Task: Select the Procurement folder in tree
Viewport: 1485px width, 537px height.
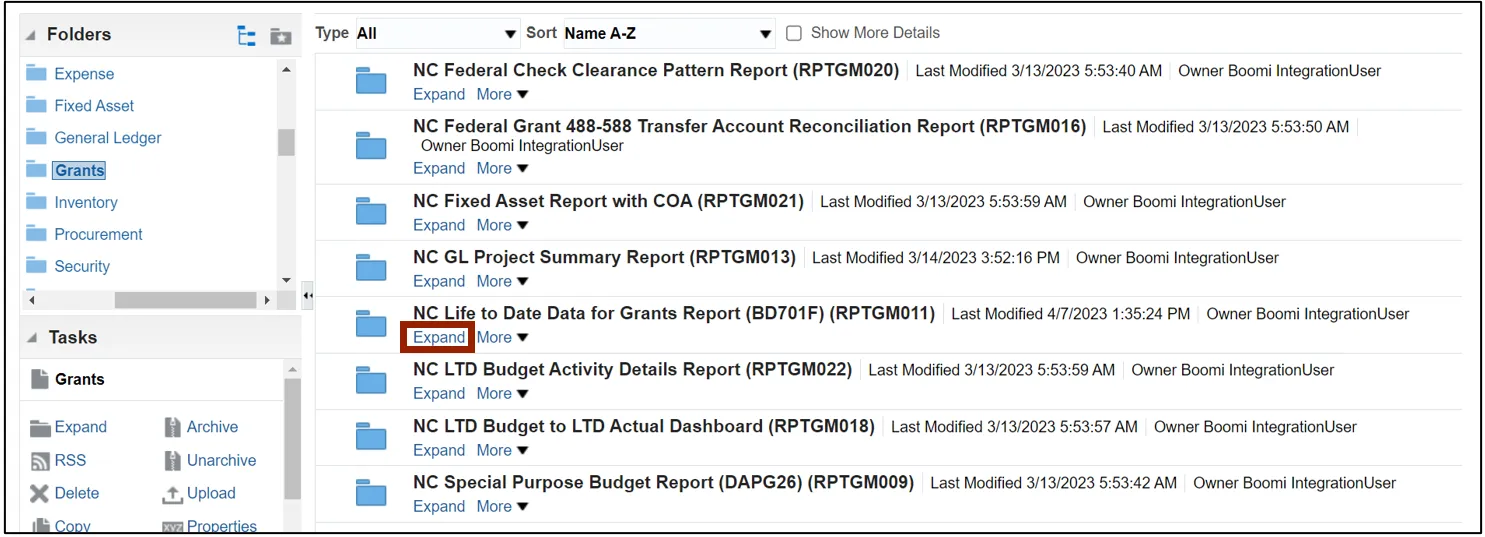Action: pyautogui.click(x=98, y=234)
